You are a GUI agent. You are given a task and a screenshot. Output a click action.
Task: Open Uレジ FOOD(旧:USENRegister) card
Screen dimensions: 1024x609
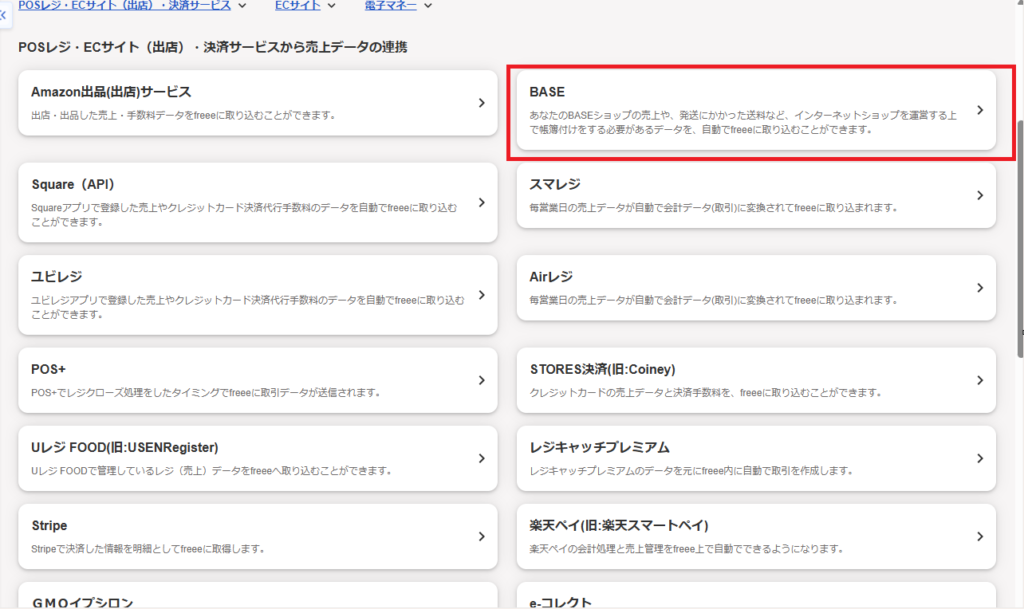[x=258, y=458]
